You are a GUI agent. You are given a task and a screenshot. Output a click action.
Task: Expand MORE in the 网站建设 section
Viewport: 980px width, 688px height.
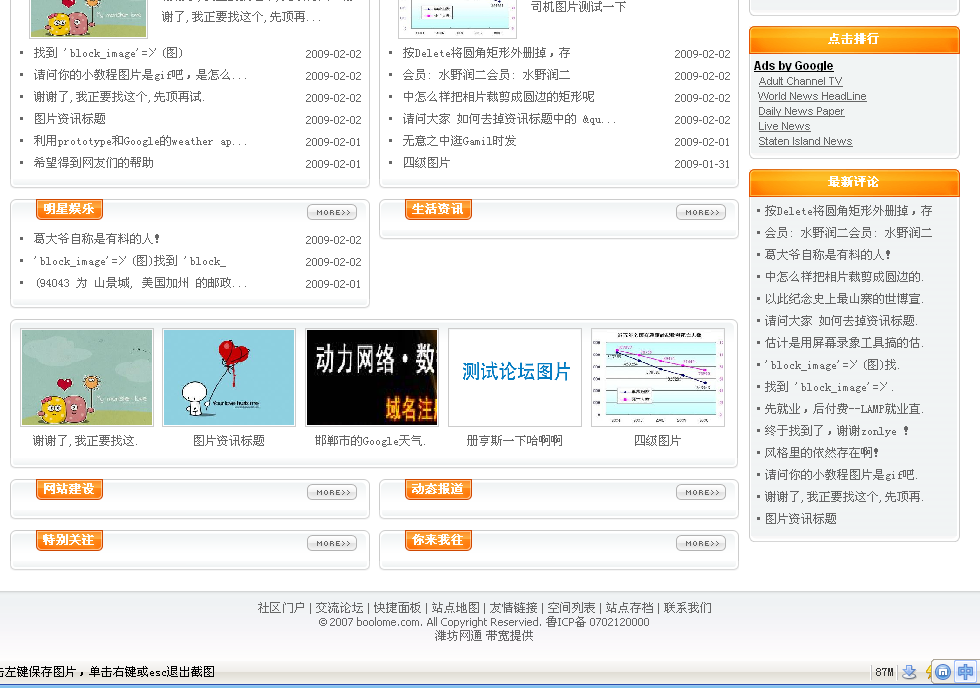[x=332, y=492]
